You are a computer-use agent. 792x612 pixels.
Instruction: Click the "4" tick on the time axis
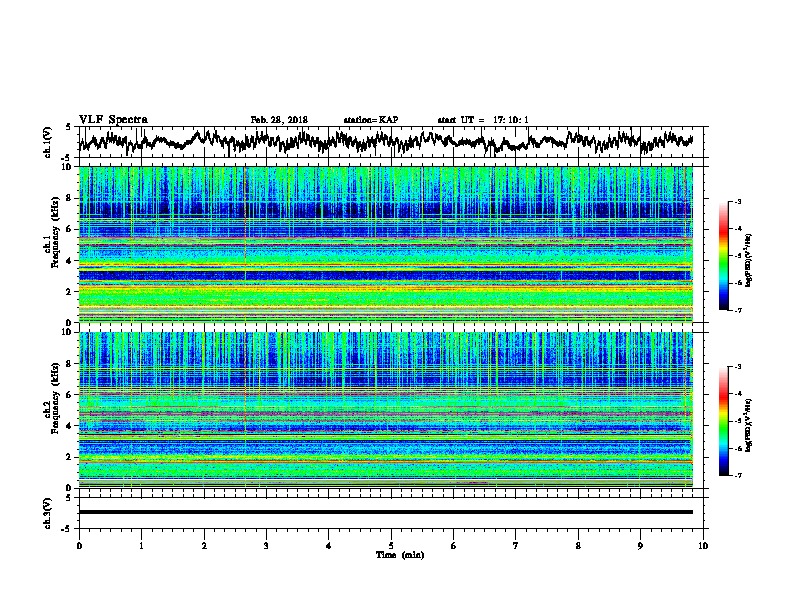tap(328, 545)
